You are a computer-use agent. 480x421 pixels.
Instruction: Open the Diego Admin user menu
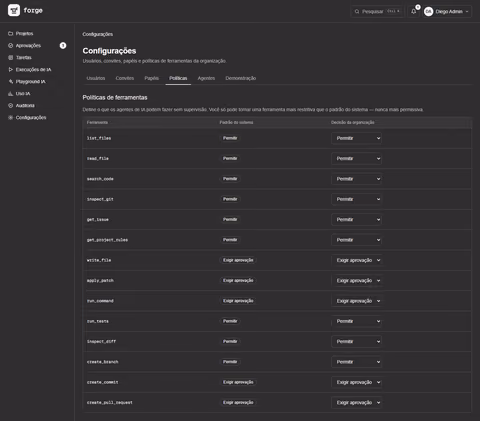pos(447,11)
